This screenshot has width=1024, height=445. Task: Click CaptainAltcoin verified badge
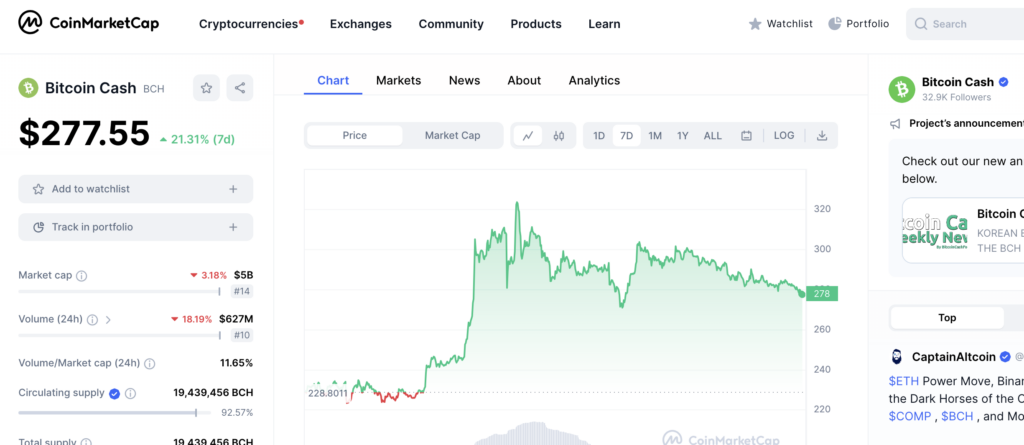point(1006,357)
